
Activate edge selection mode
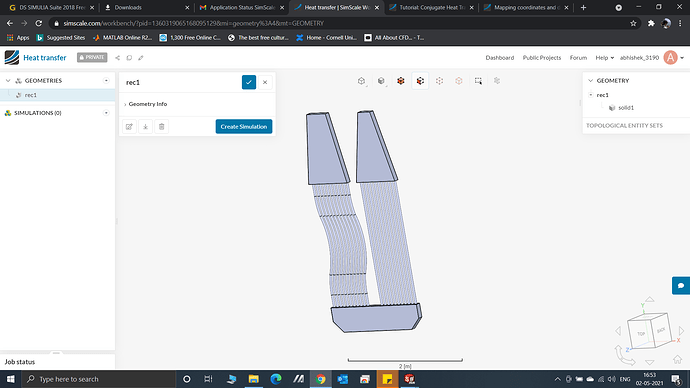tap(439, 81)
